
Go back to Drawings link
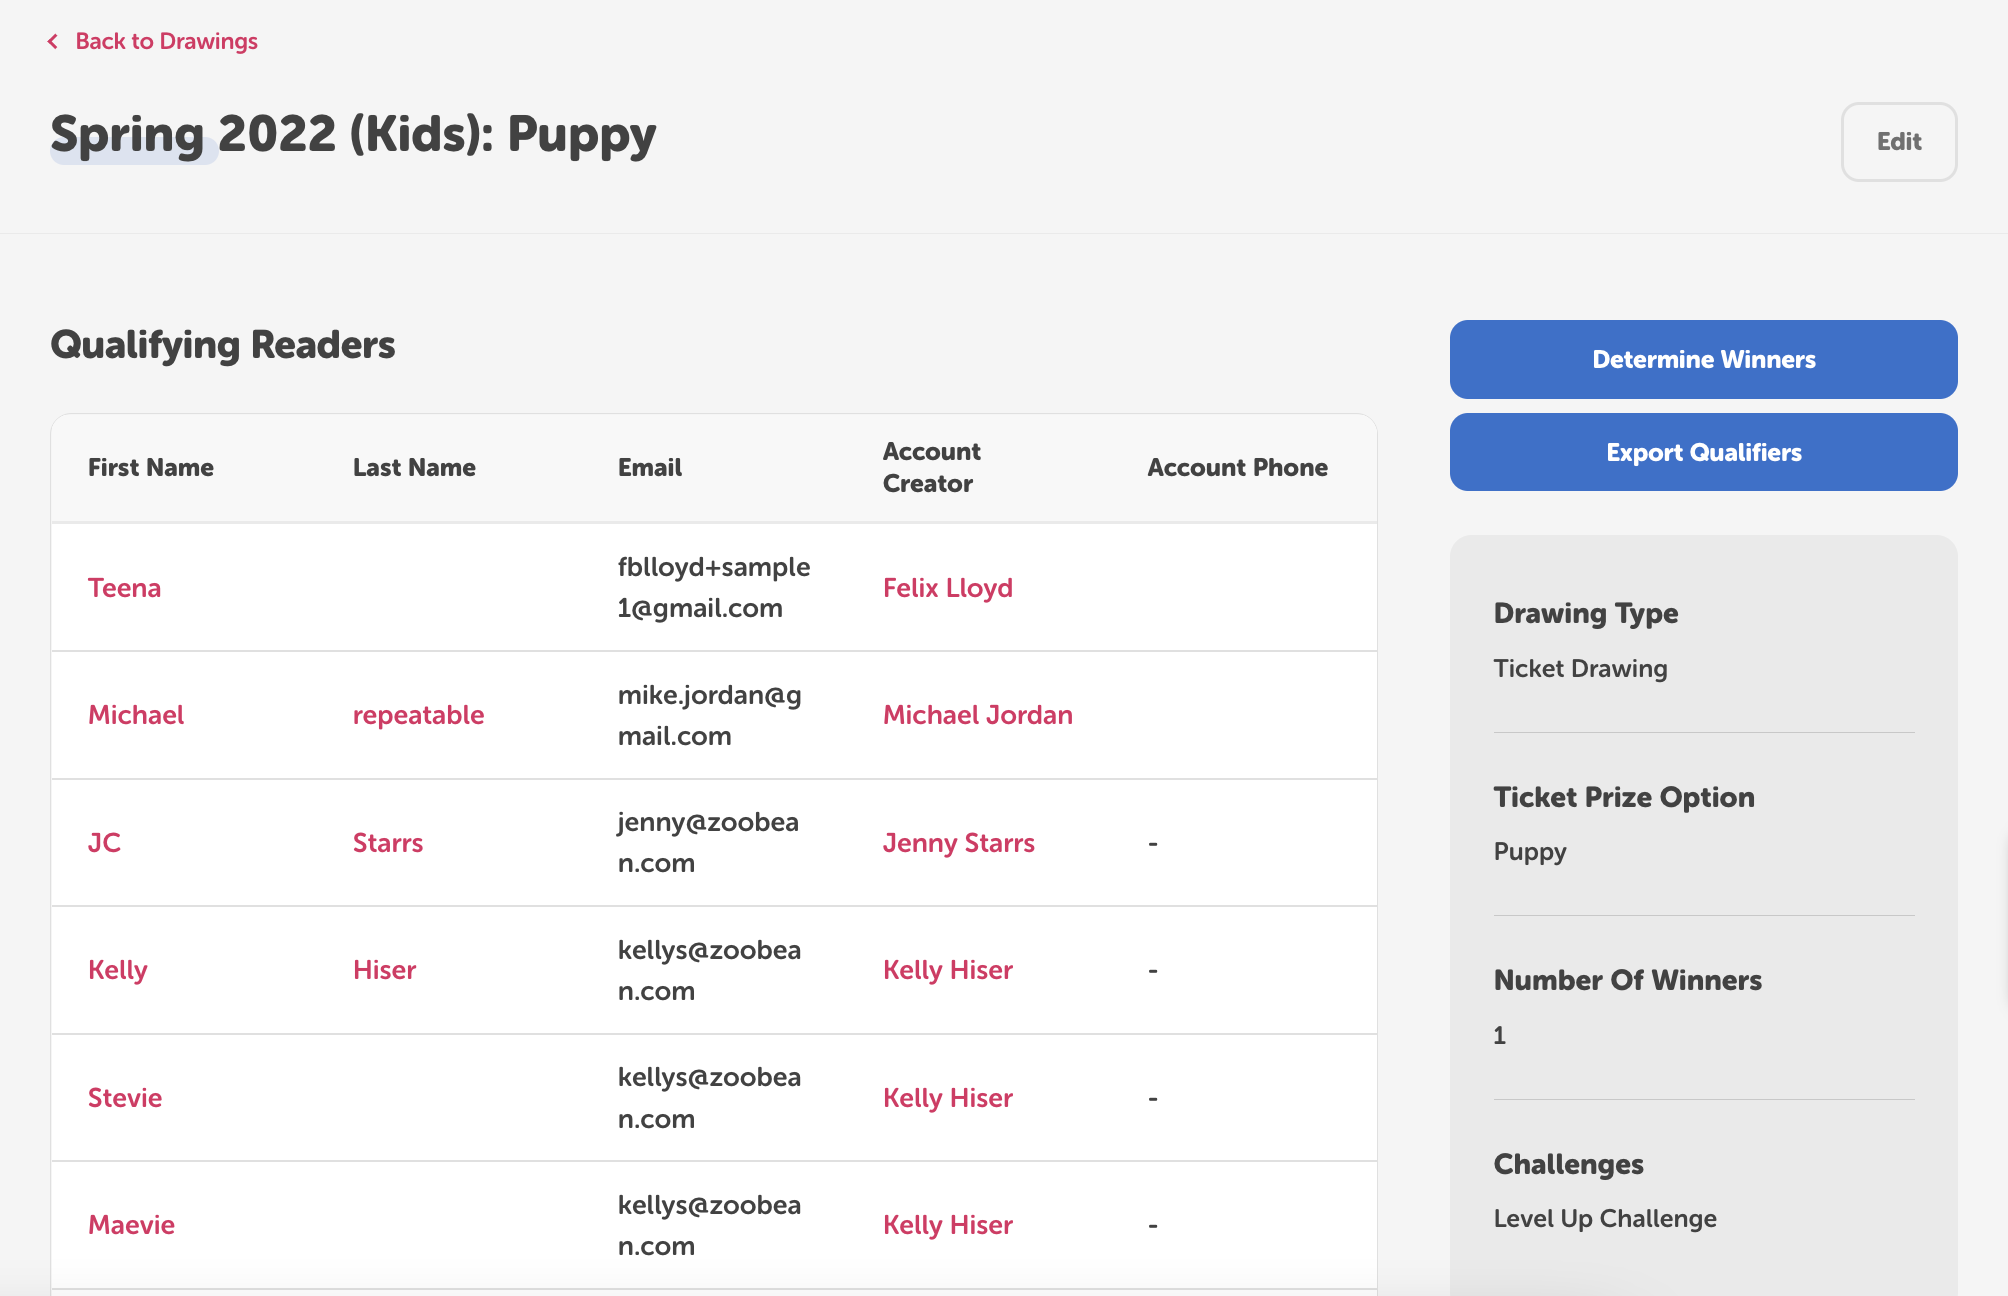pyautogui.click(x=166, y=41)
